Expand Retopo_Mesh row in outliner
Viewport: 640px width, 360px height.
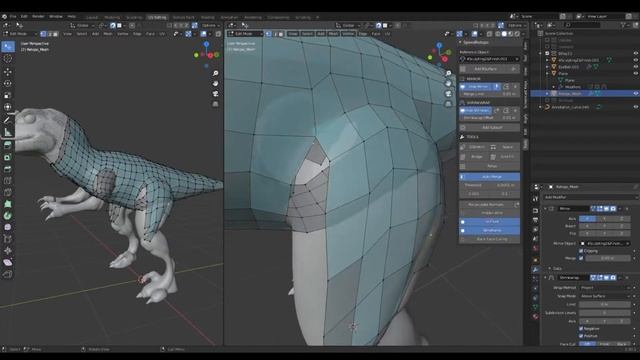point(547,93)
